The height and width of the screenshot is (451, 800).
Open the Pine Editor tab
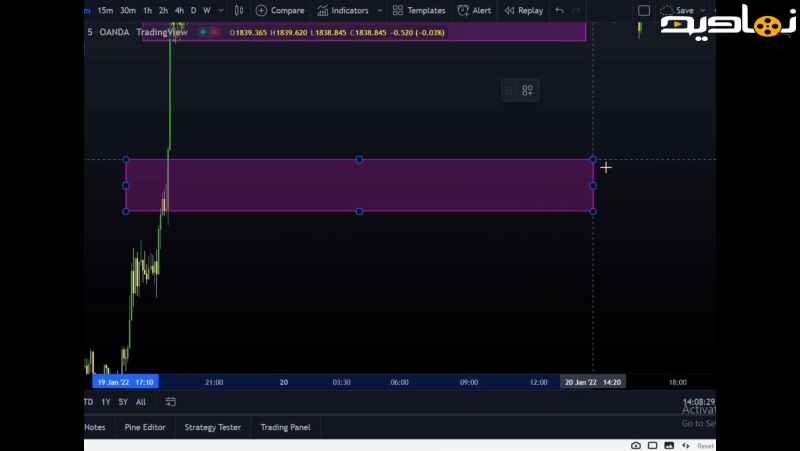point(145,427)
